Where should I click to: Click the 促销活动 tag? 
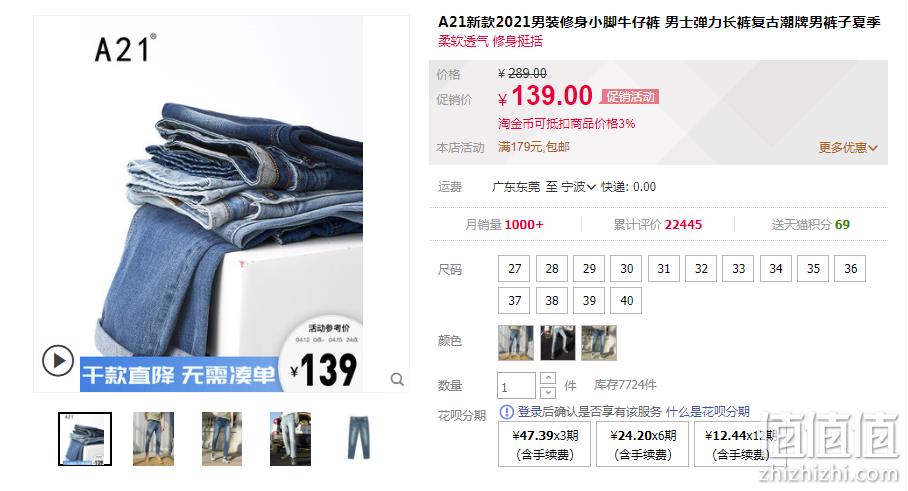pos(630,97)
